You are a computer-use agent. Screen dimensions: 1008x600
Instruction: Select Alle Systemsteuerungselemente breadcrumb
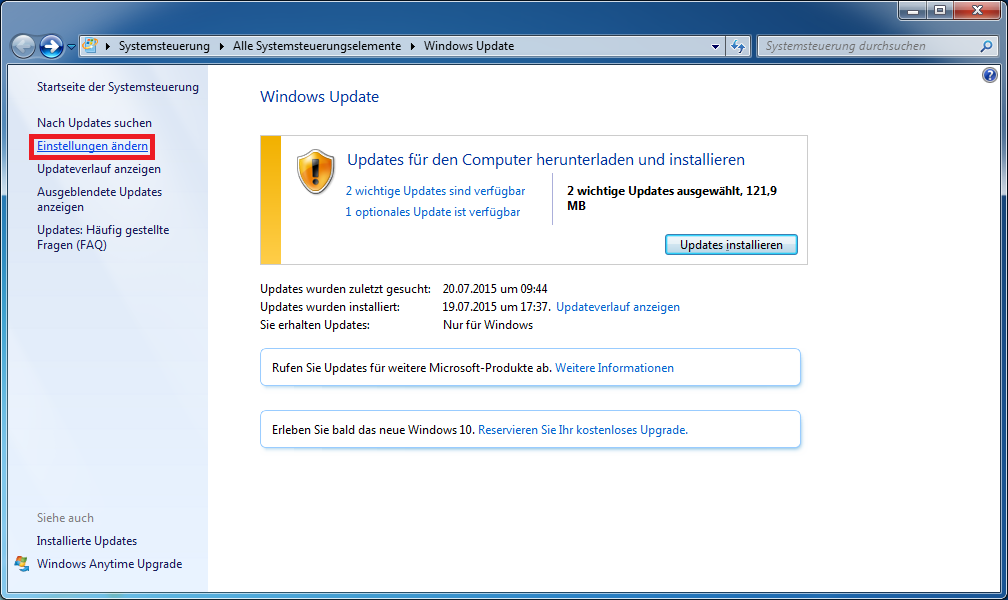pos(316,46)
